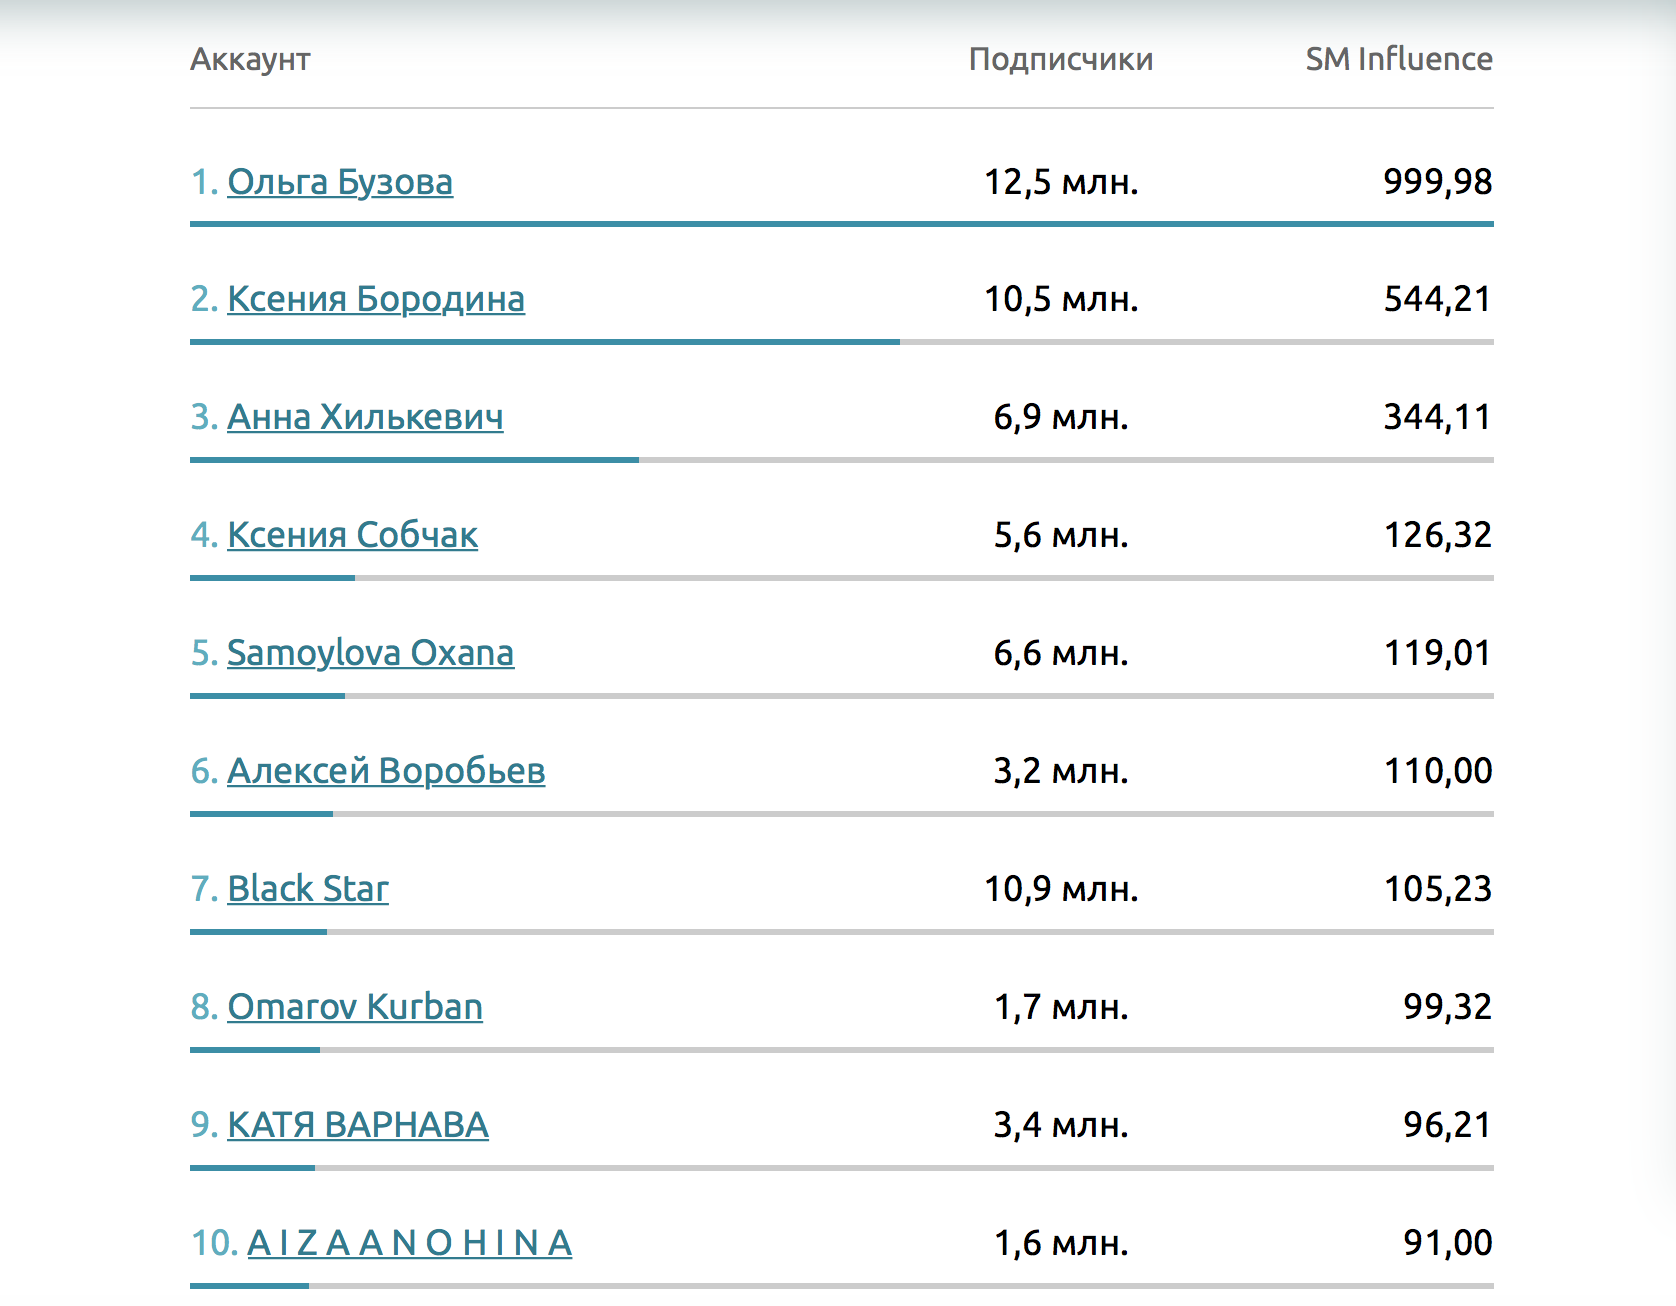This screenshot has height=1306, width=1676.
Task: Click Ольга Бузова's full influence bar
Action: tap(841, 224)
